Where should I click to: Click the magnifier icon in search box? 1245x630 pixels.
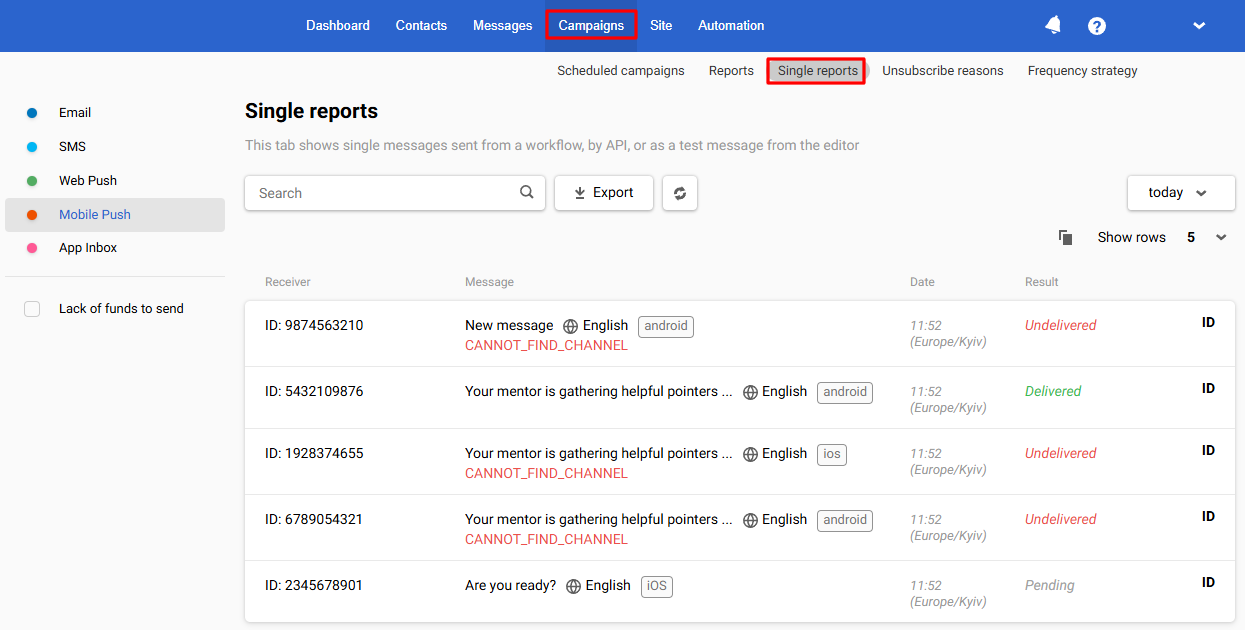click(x=527, y=193)
